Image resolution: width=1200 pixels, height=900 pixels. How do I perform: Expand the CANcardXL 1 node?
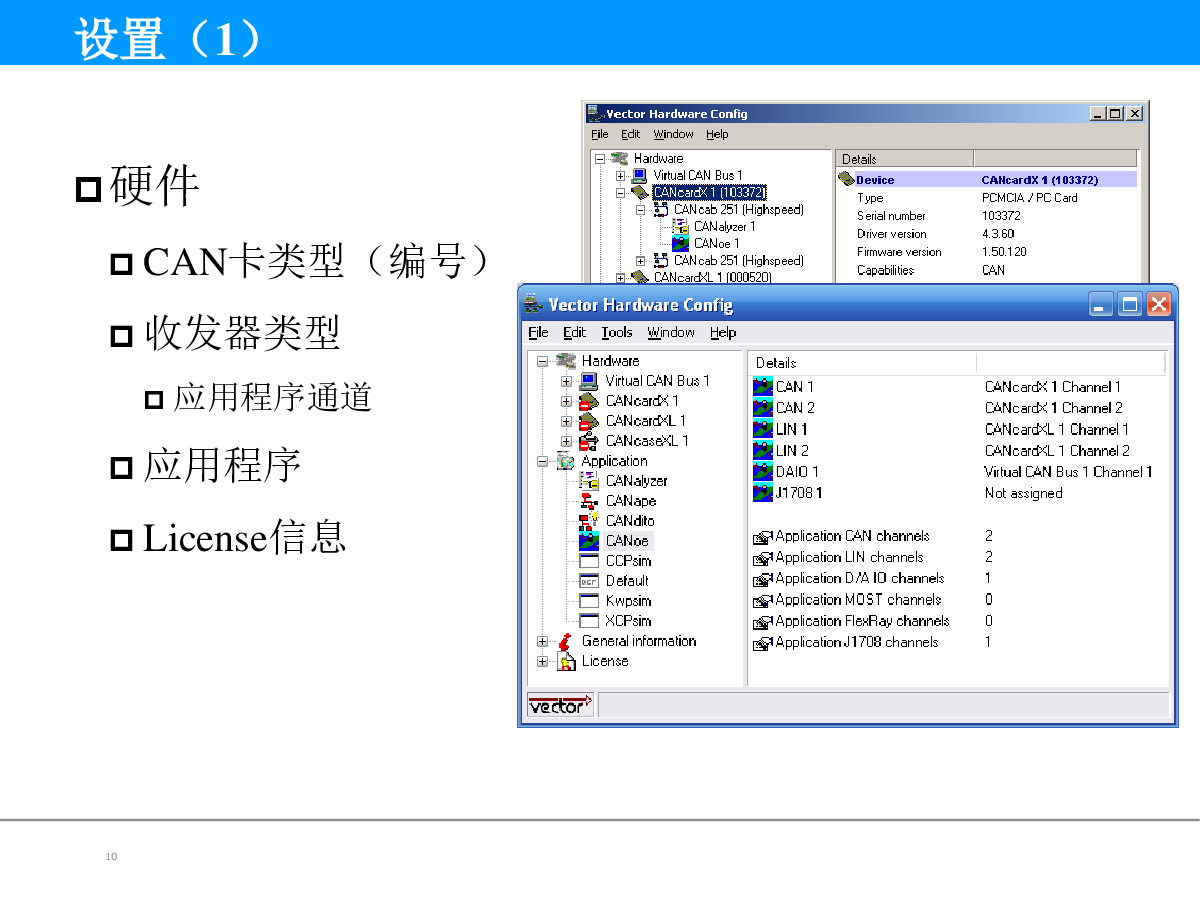(566, 421)
